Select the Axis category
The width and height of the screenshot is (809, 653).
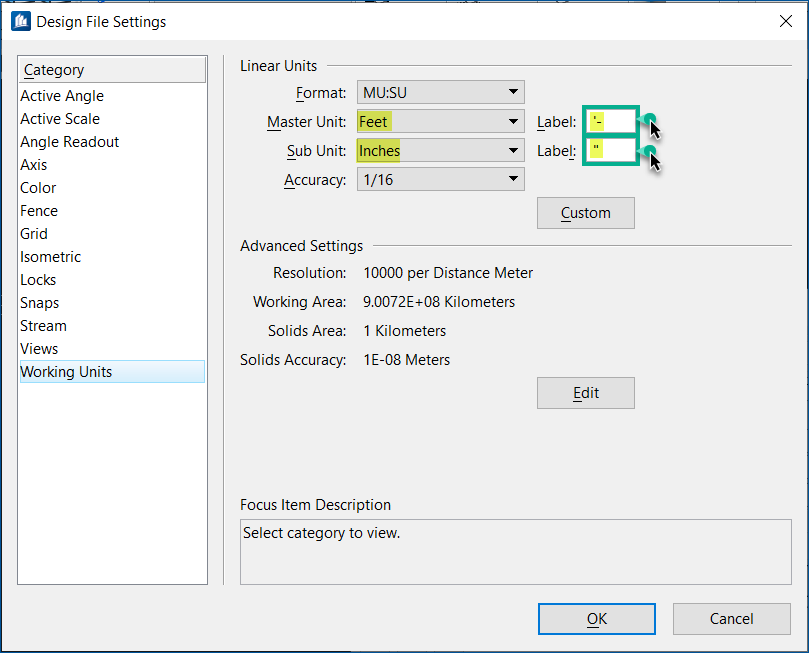coord(112,165)
